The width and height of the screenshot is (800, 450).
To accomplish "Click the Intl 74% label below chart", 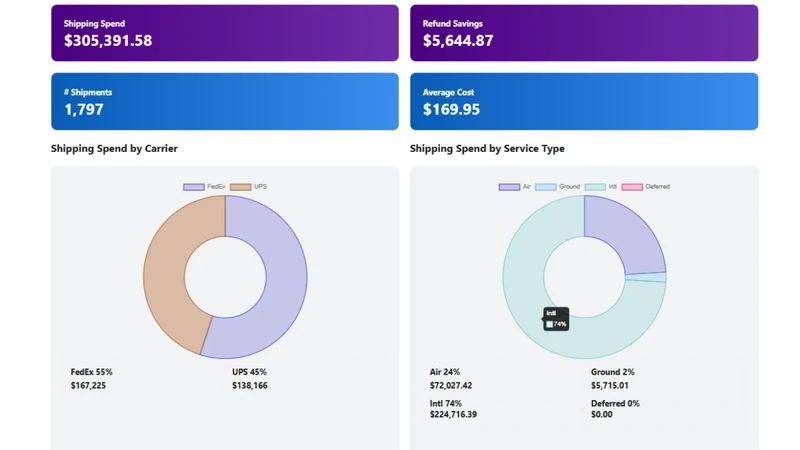I will point(445,403).
